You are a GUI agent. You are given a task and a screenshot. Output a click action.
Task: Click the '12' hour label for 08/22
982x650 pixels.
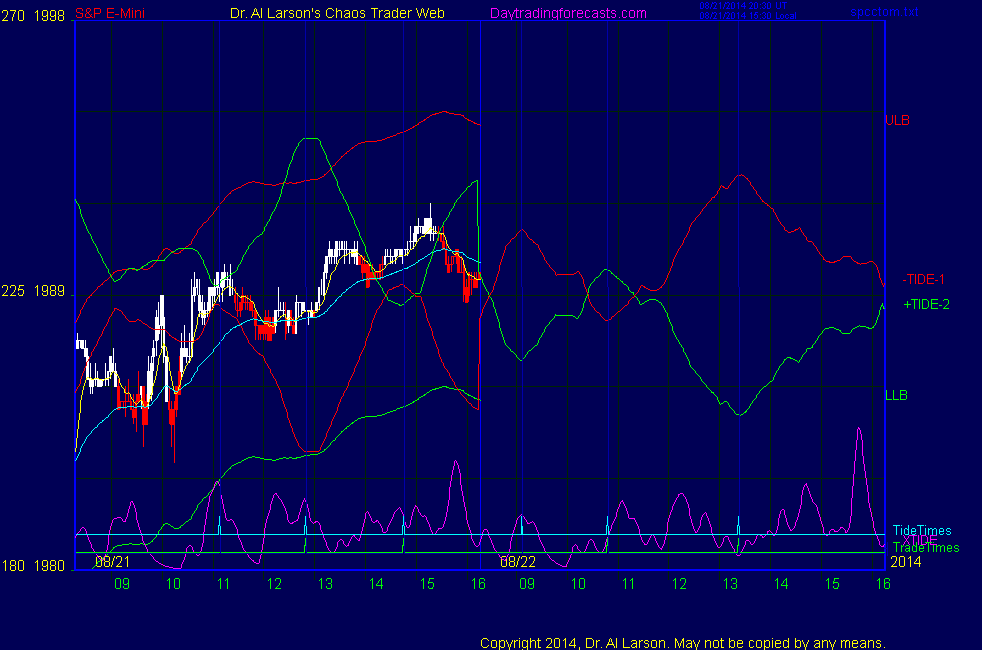coord(680,584)
